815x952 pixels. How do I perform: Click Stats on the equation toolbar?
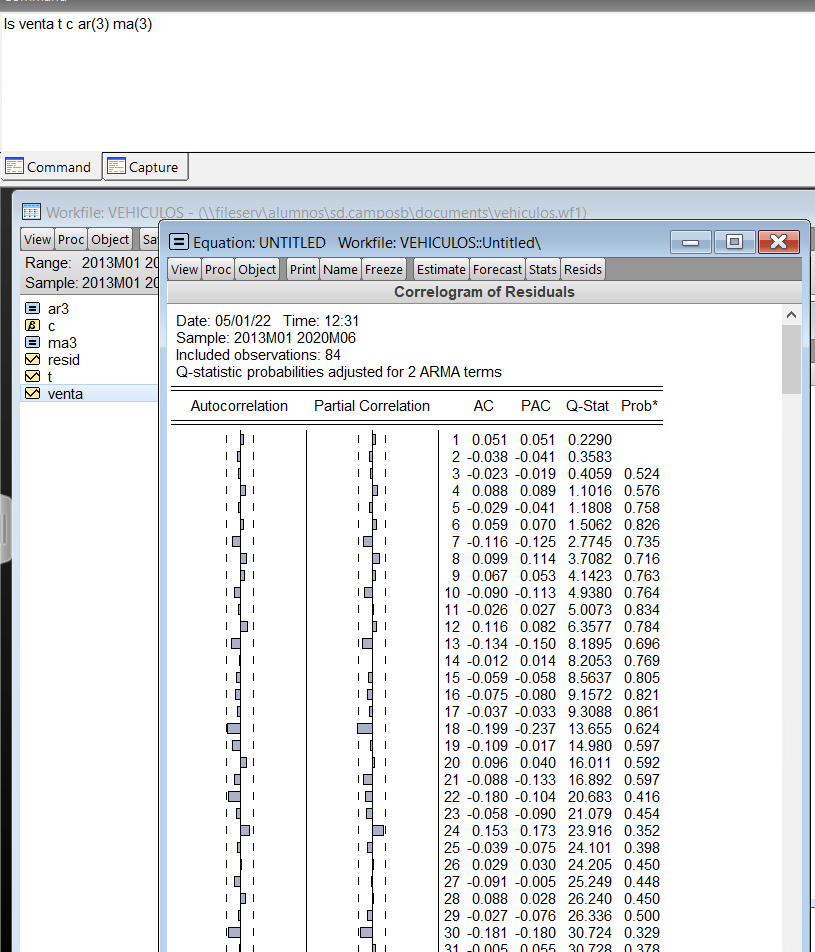[542, 268]
